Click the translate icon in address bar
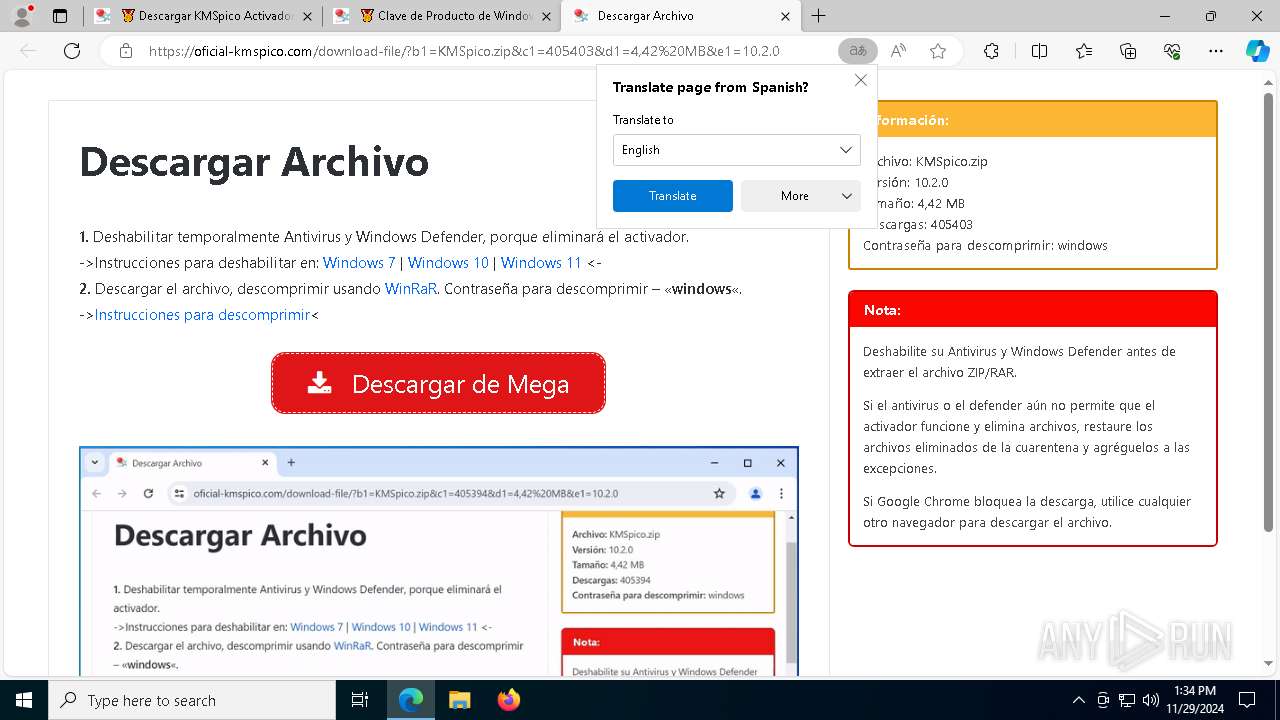The height and width of the screenshot is (720, 1280). 857,51
